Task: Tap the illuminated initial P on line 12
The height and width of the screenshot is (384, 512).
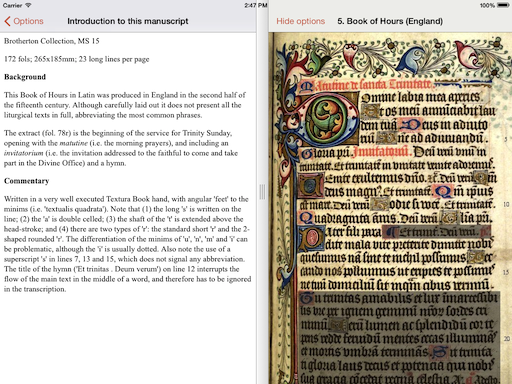Action: 312,238
